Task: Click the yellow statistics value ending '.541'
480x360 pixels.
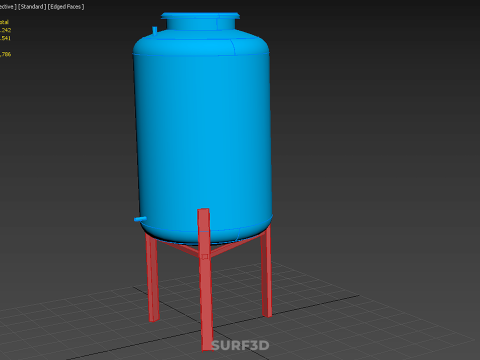Action: click(x=5, y=38)
